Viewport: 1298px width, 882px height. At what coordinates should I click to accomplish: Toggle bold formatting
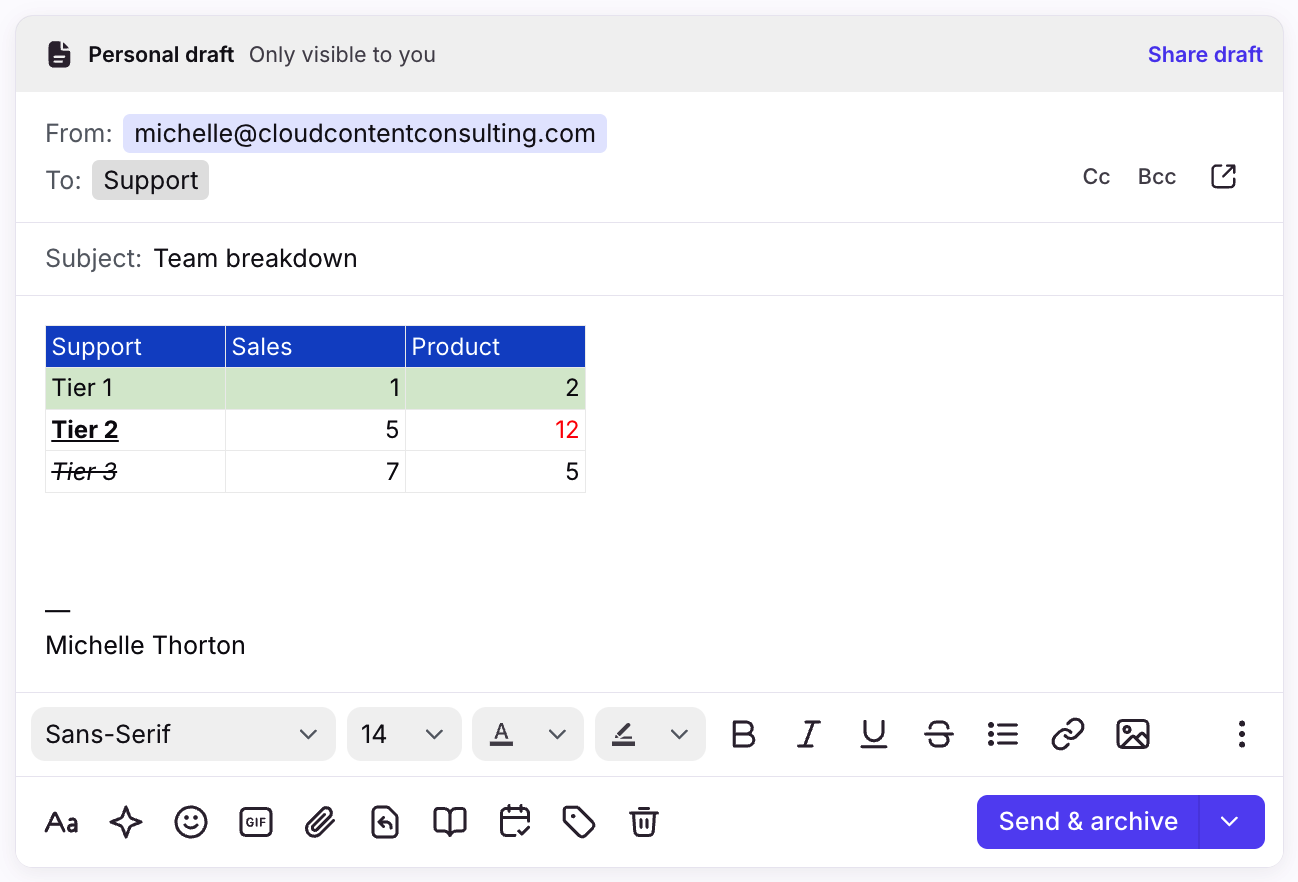tap(743, 734)
